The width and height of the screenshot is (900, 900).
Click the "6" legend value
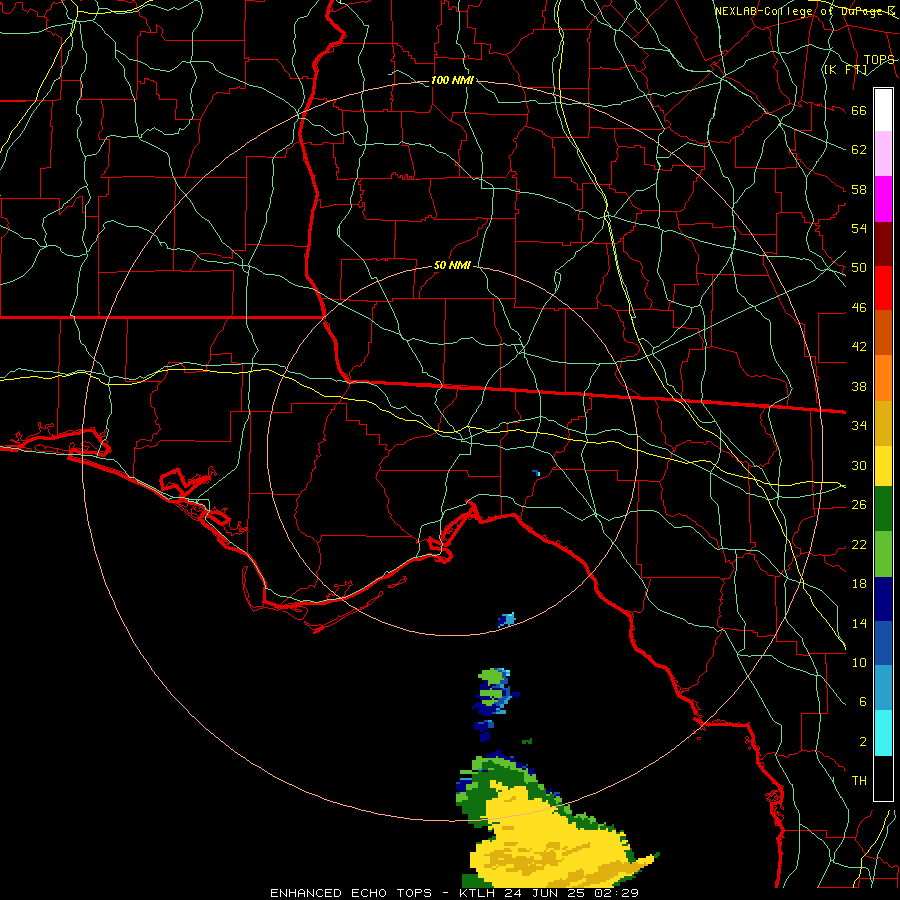[x=862, y=701]
